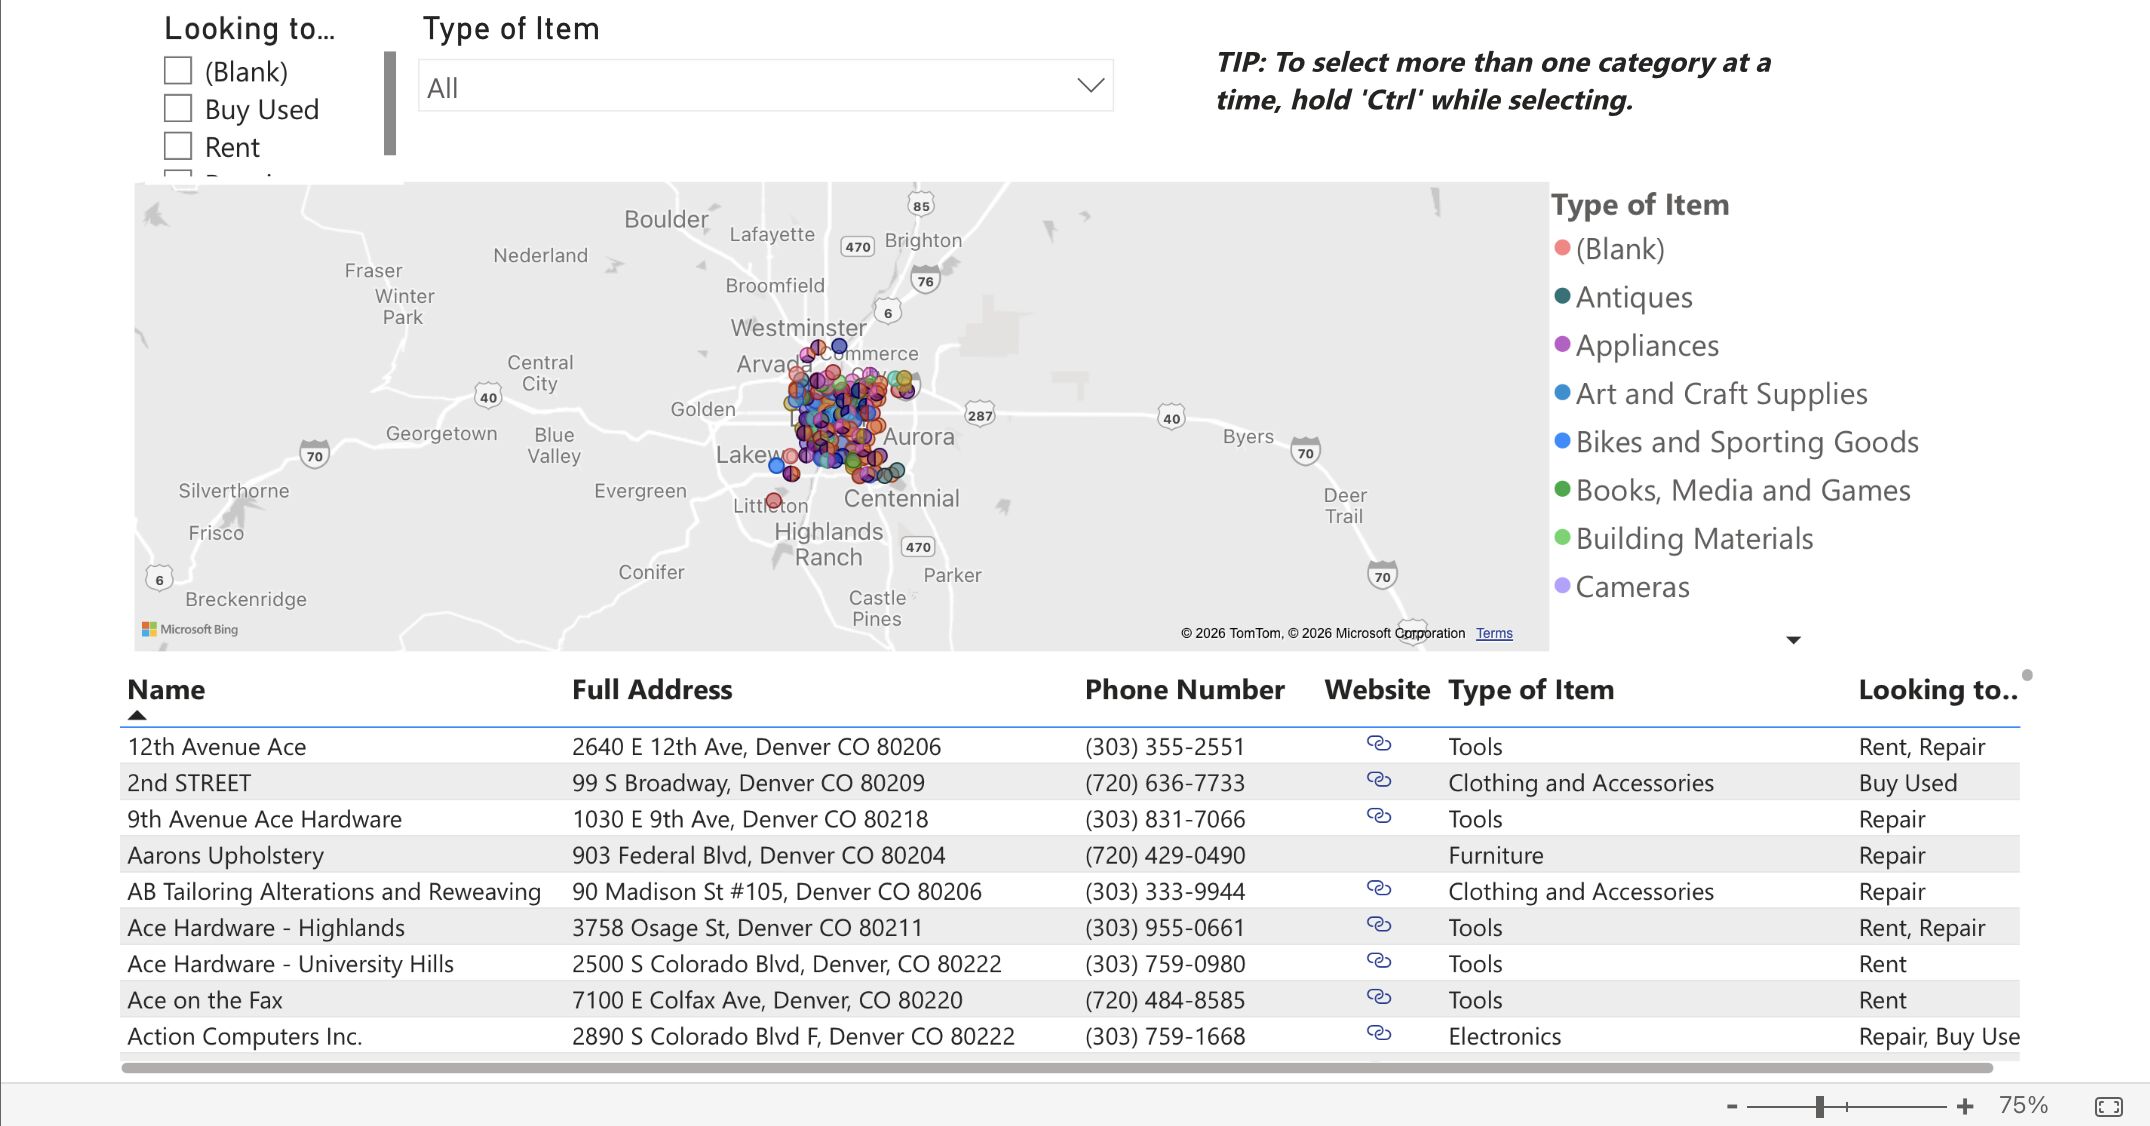Sort by Website column header
Screen dimensions: 2150x1126
click(x=1377, y=690)
